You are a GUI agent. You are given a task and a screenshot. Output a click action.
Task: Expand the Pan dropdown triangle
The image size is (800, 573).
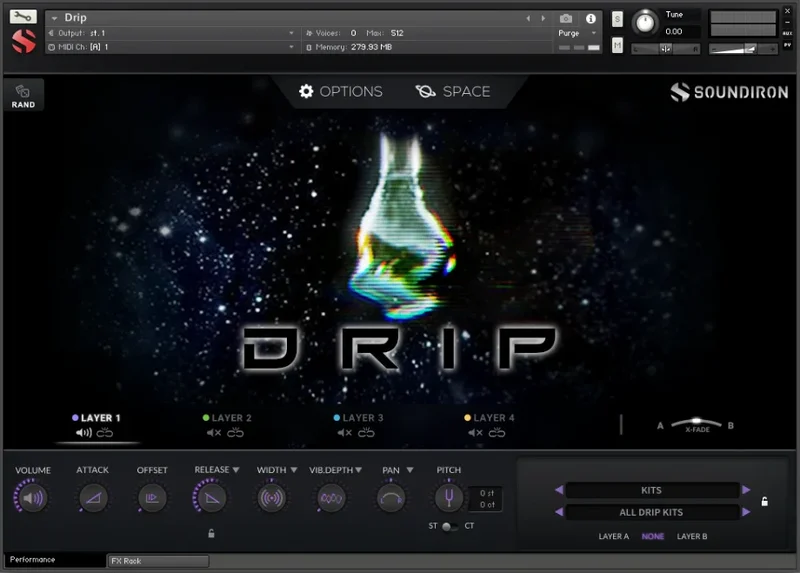click(410, 470)
